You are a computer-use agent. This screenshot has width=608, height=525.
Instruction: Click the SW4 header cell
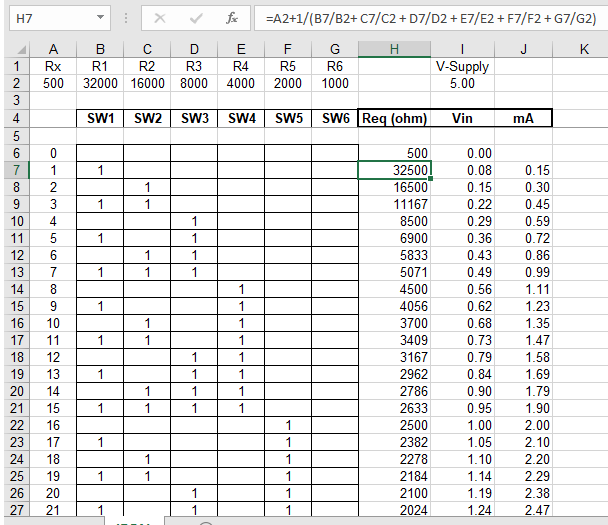pos(241,118)
